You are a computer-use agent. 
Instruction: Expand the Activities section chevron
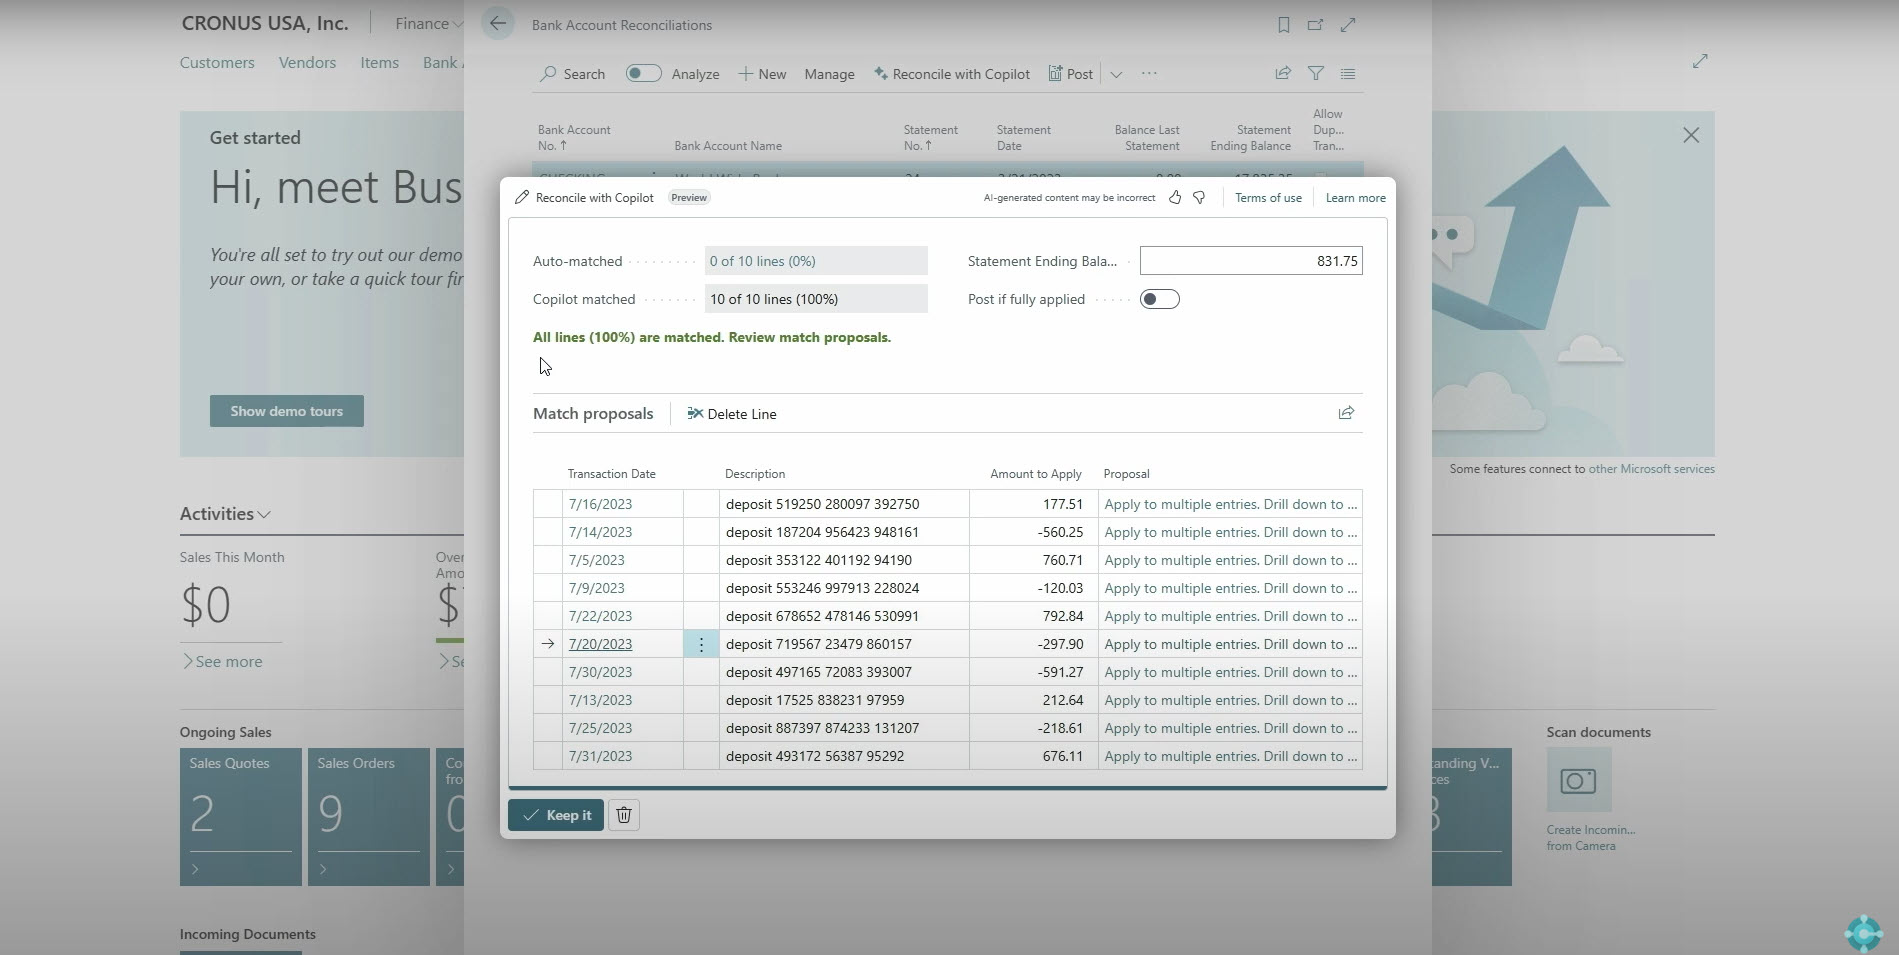(264, 515)
